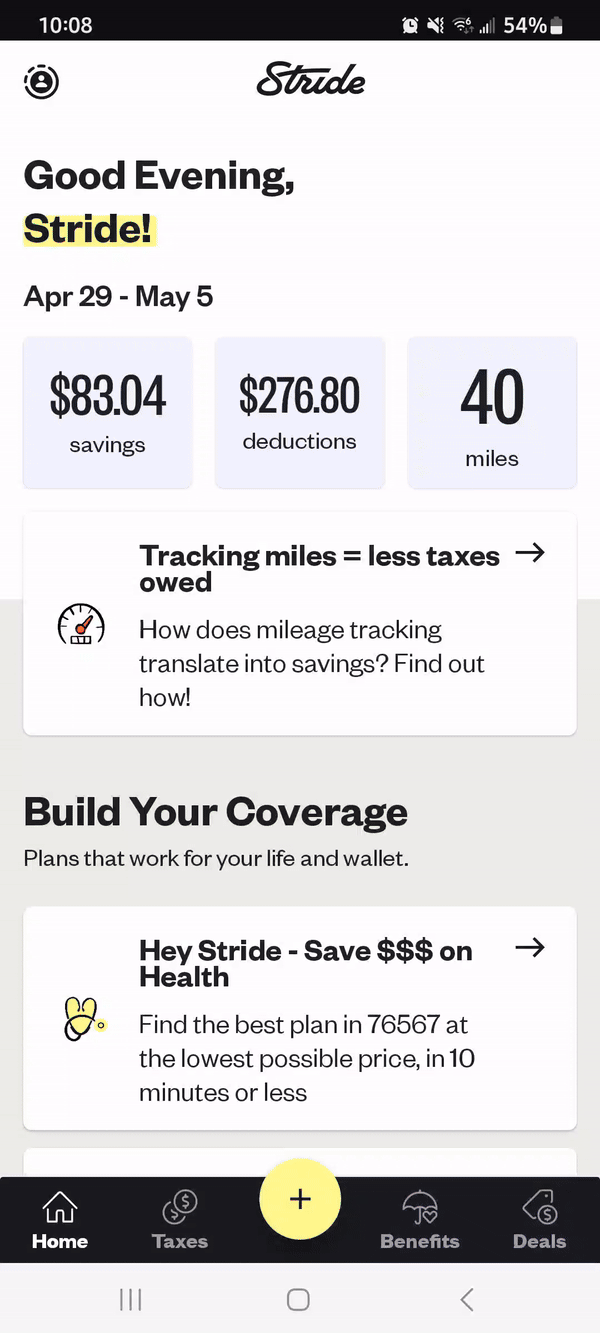Tap the Stride logo

coord(311,80)
